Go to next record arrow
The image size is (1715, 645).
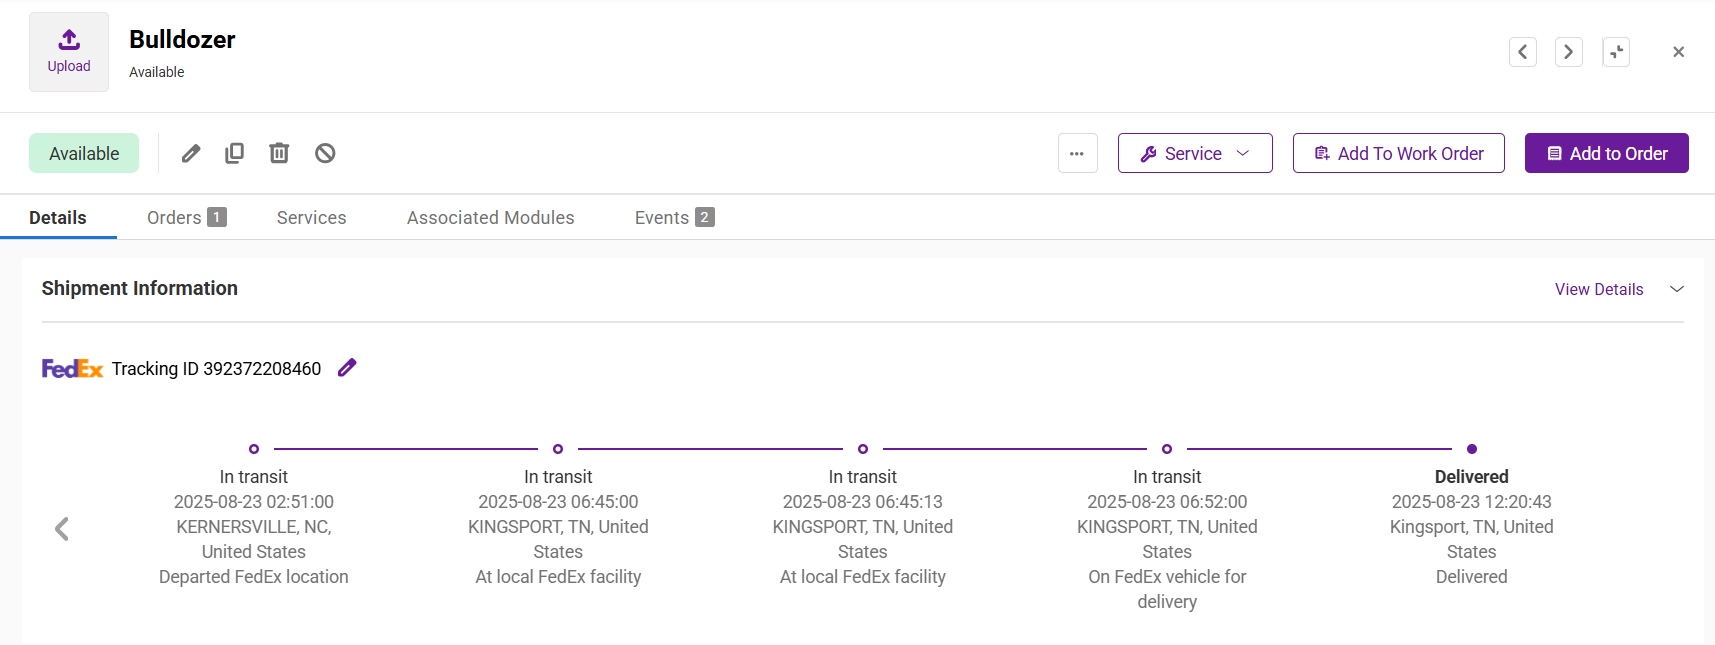pyautogui.click(x=1568, y=52)
